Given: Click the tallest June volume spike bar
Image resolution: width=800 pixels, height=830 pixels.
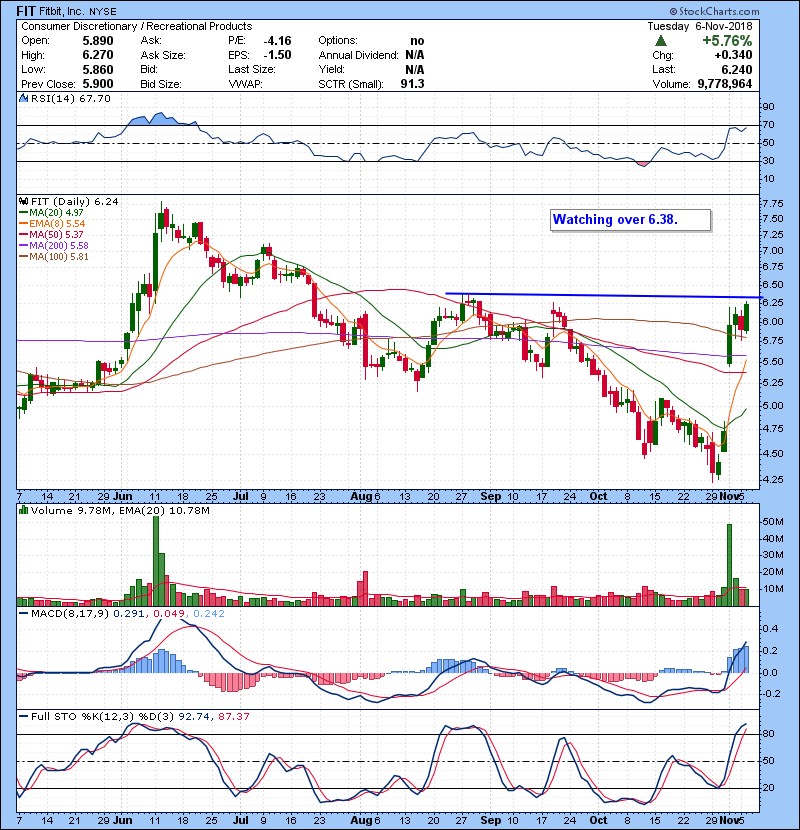Looking at the screenshot, I should click(x=156, y=561).
